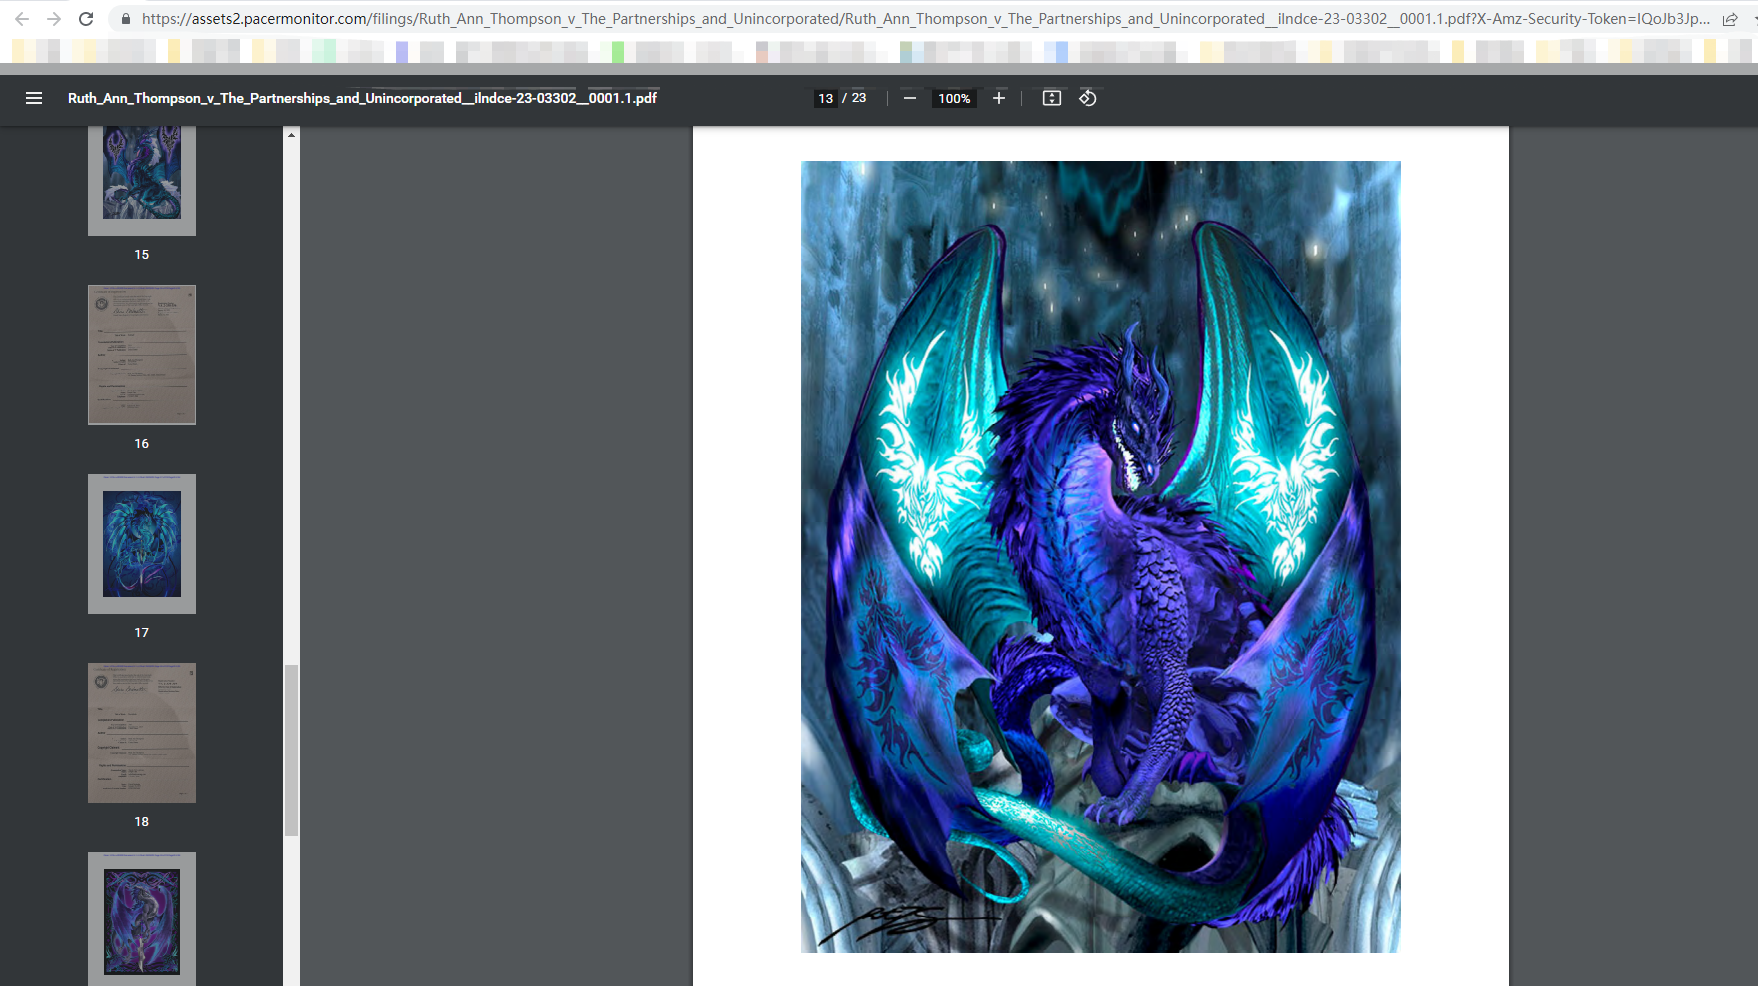Edit the current page number field
This screenshot has width=1758, height=986.
click(x=825, y=98)
